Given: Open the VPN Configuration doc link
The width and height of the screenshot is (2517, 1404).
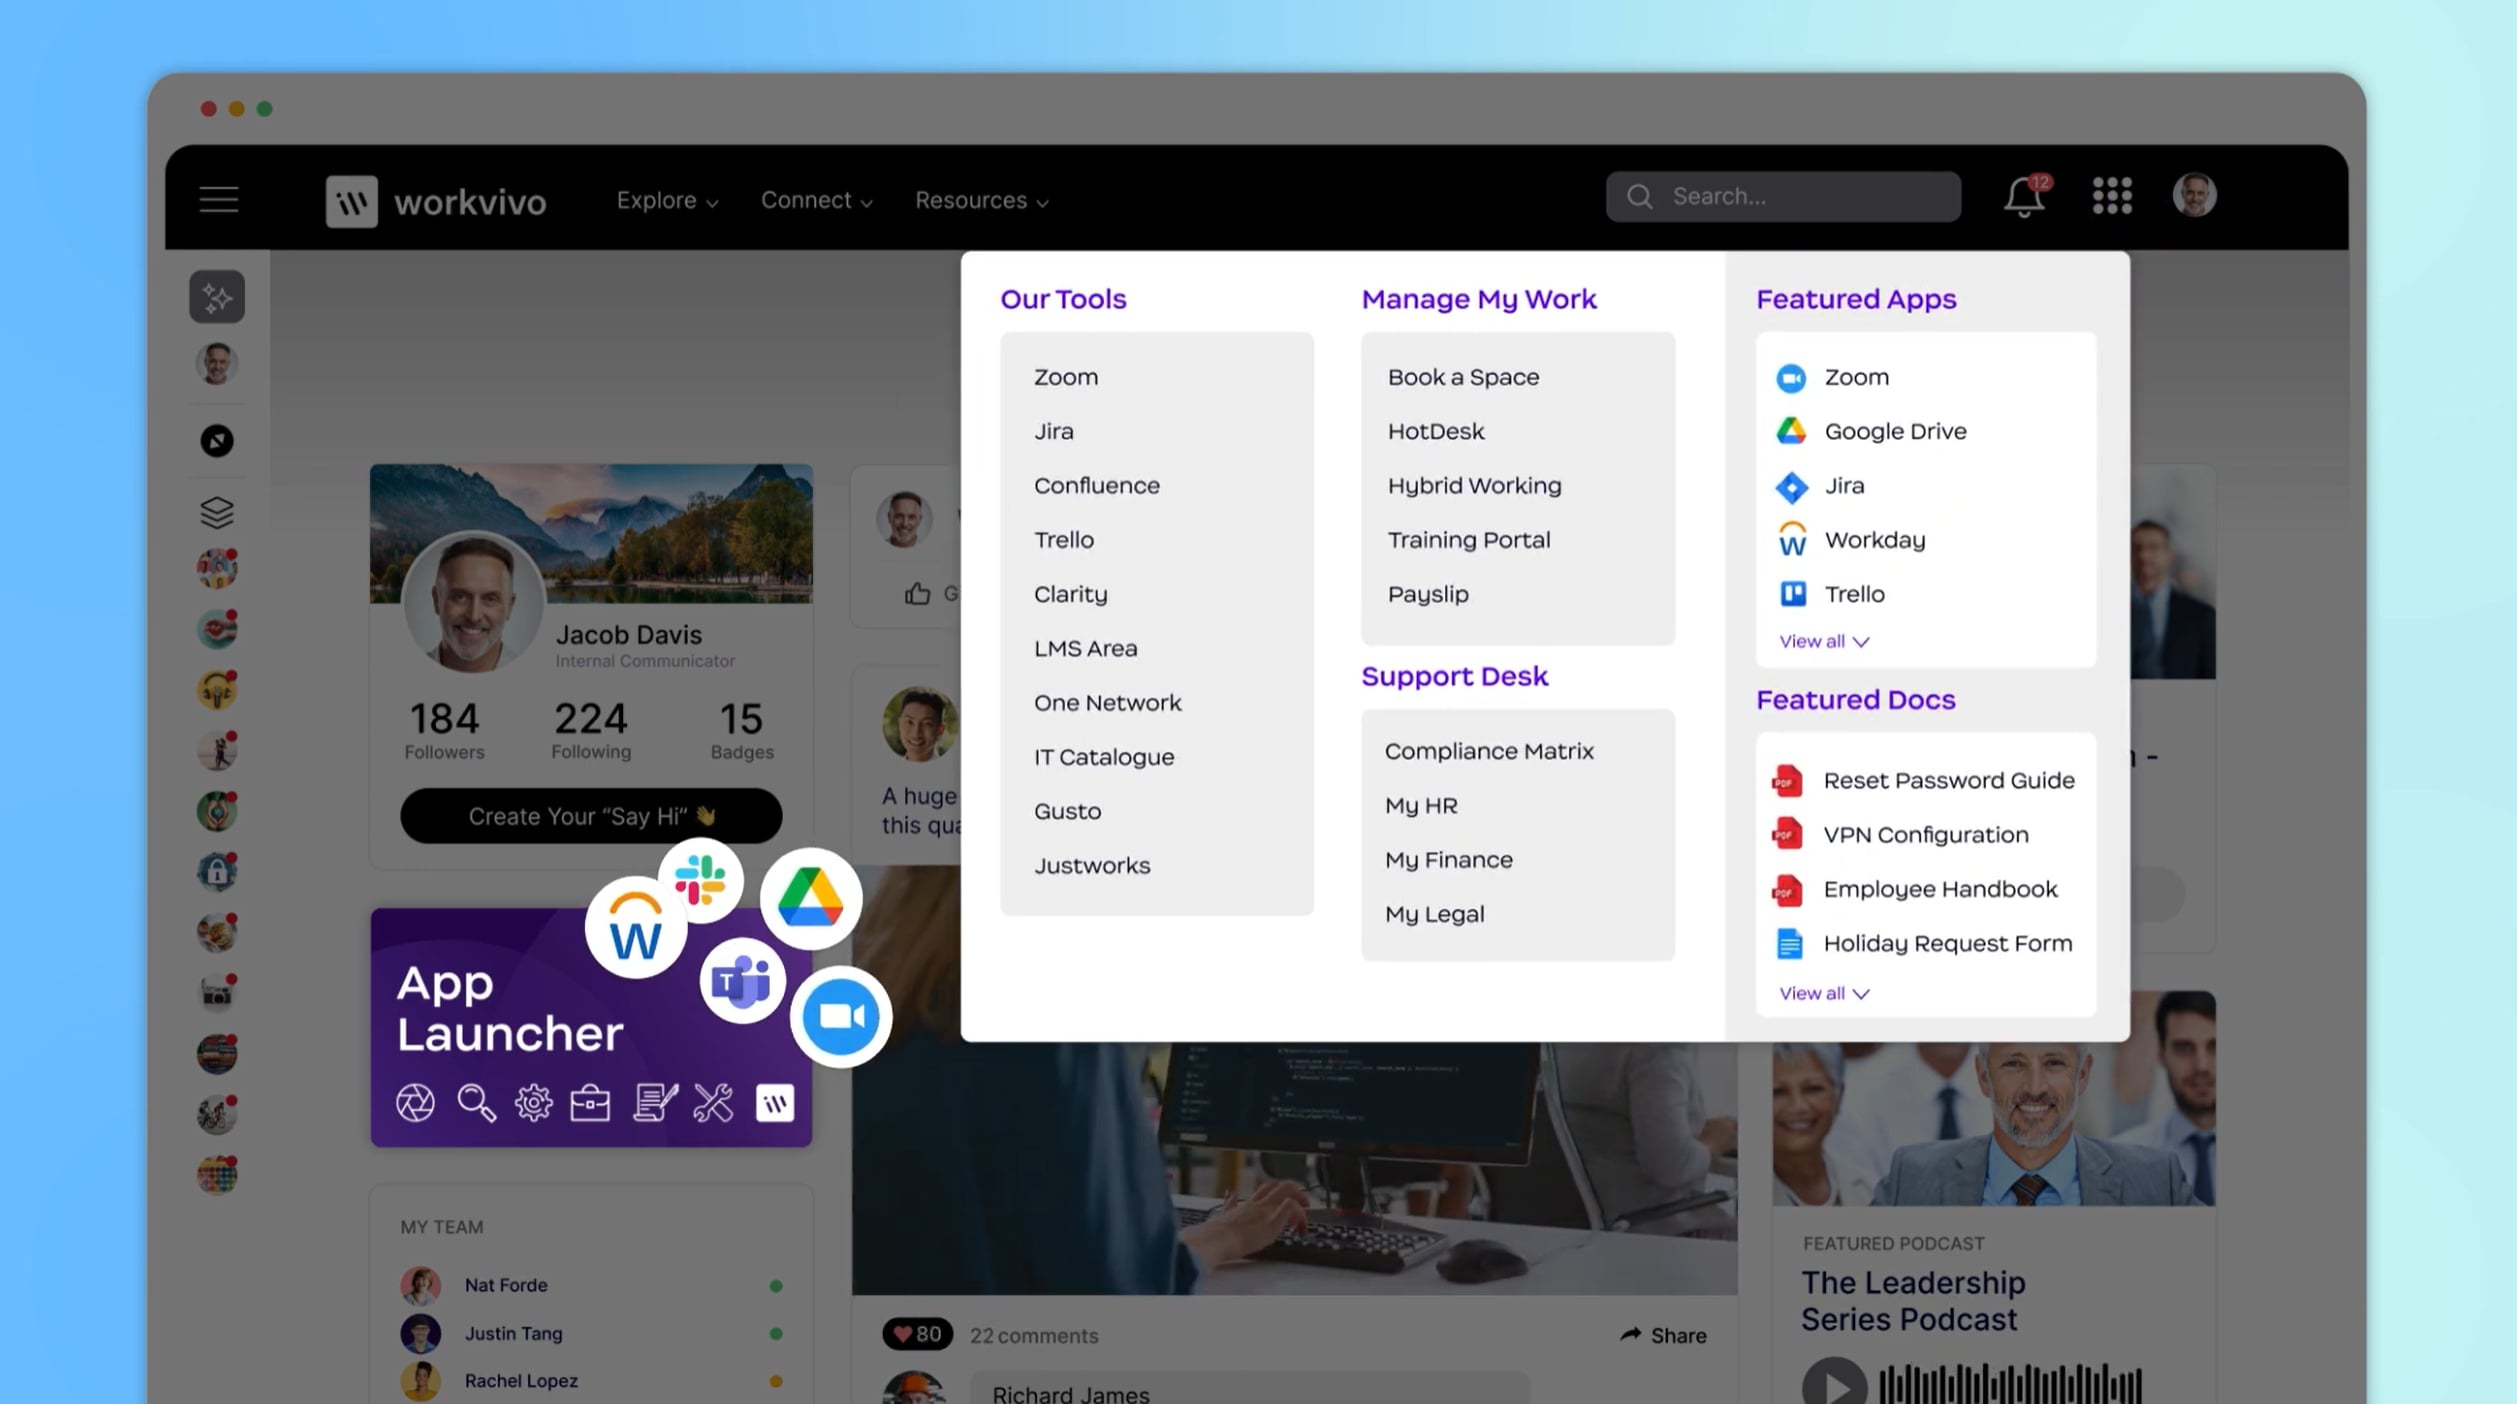Looking at the screenshot, I should coord(1926,835).
